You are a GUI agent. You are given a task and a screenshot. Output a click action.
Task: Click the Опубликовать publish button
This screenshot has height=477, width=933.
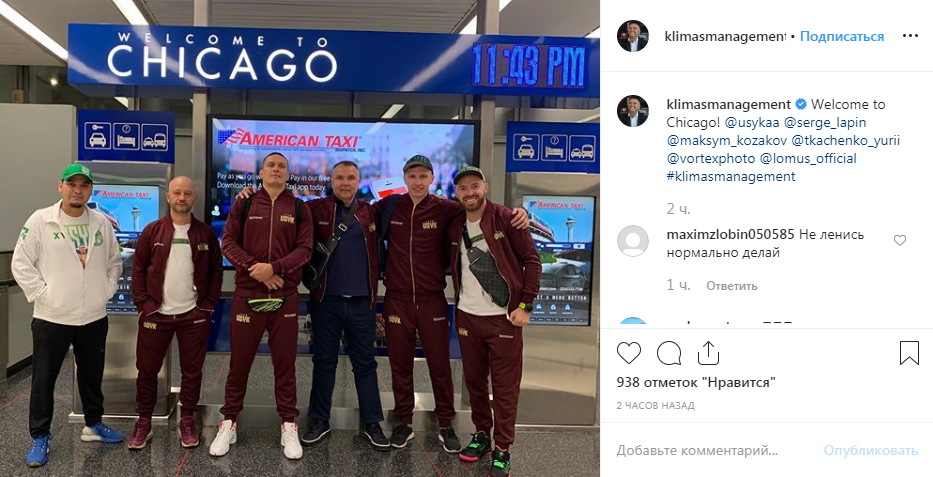coord(871,450)
